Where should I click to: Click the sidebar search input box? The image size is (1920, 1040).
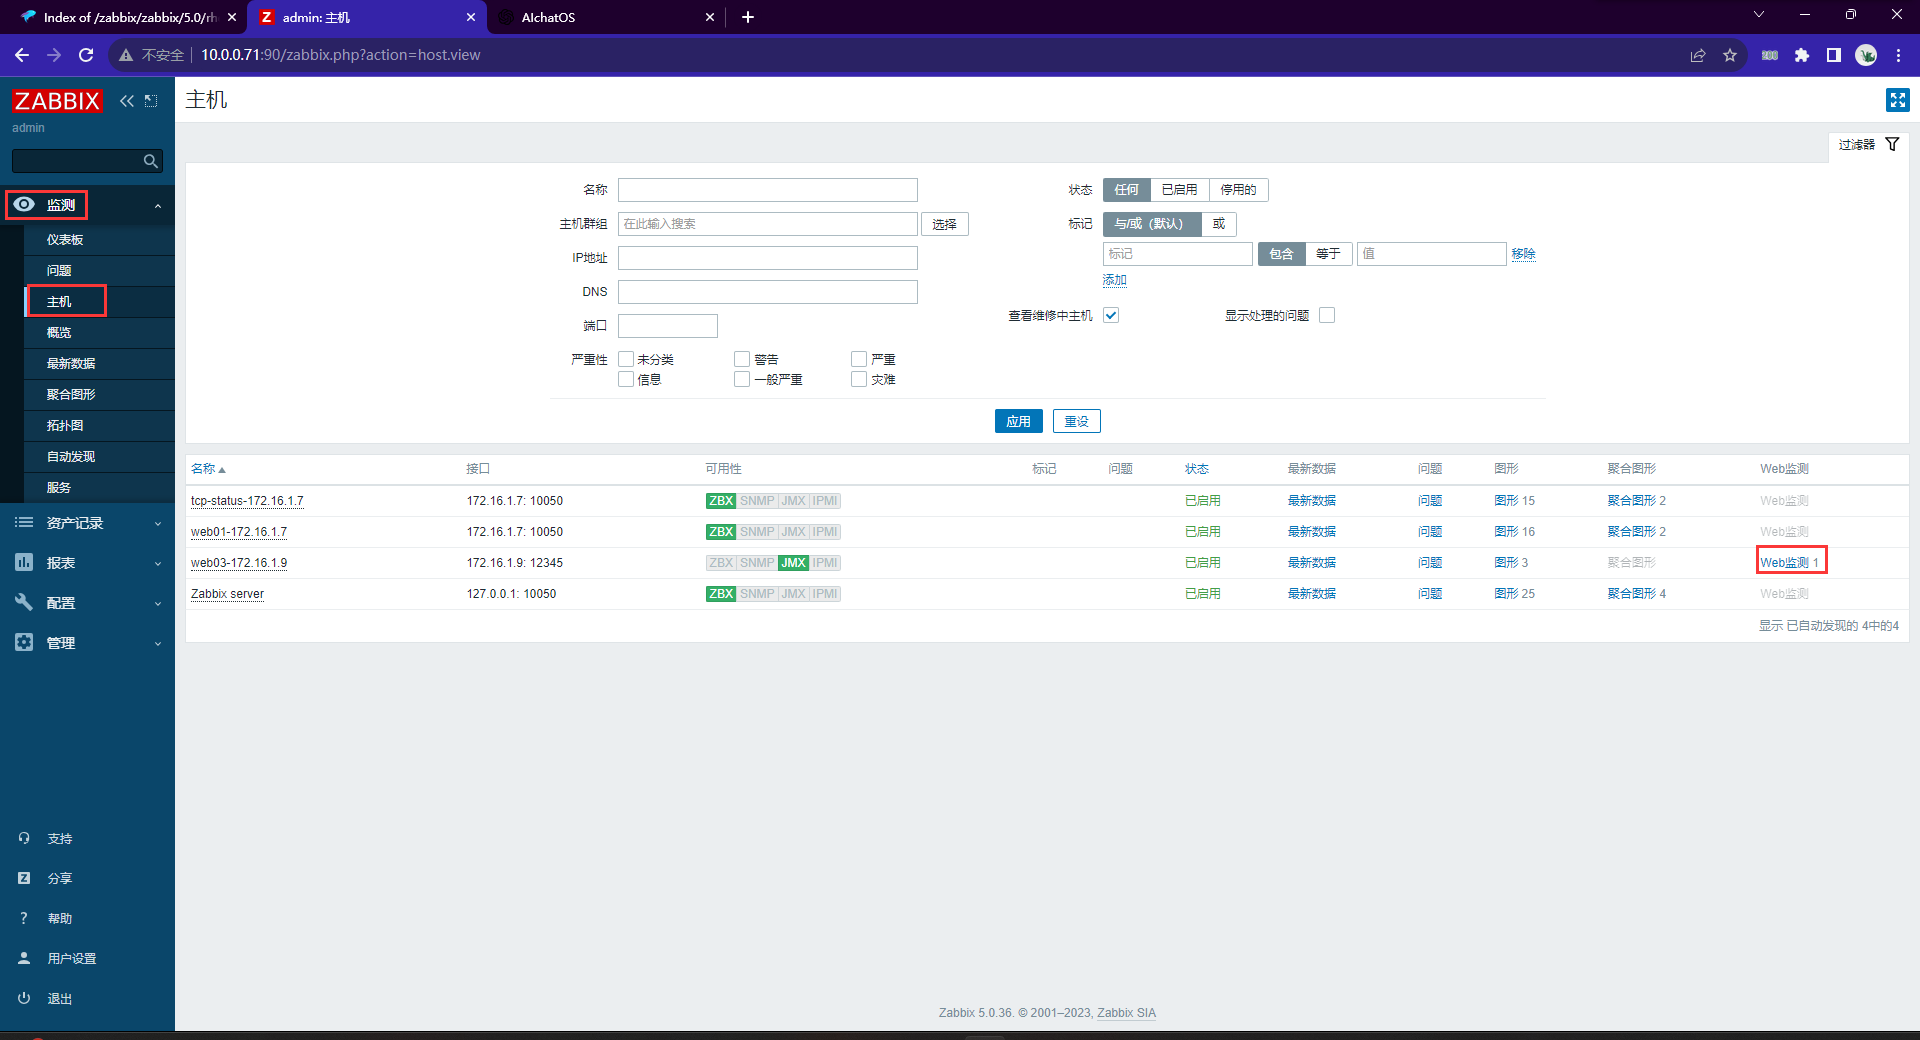[x=77, y=161]
